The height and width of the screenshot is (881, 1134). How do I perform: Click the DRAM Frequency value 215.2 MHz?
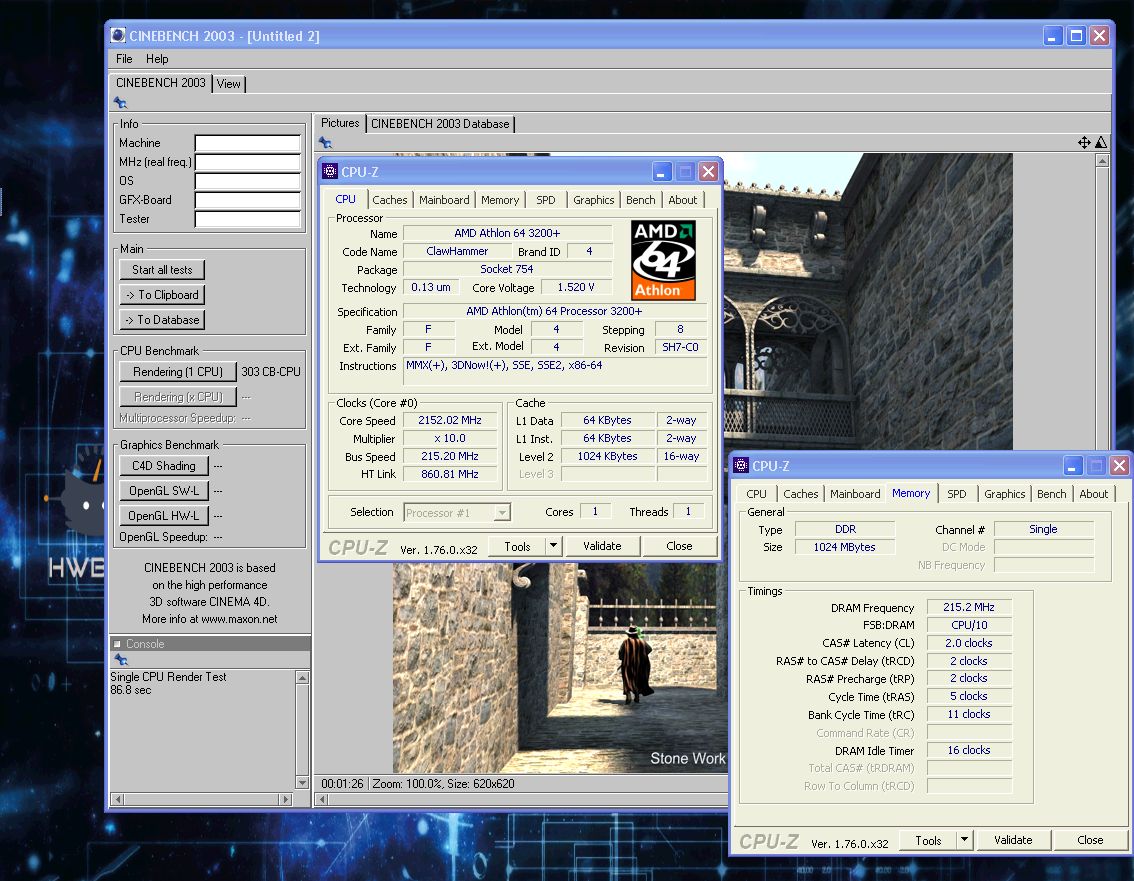[968, 607]
